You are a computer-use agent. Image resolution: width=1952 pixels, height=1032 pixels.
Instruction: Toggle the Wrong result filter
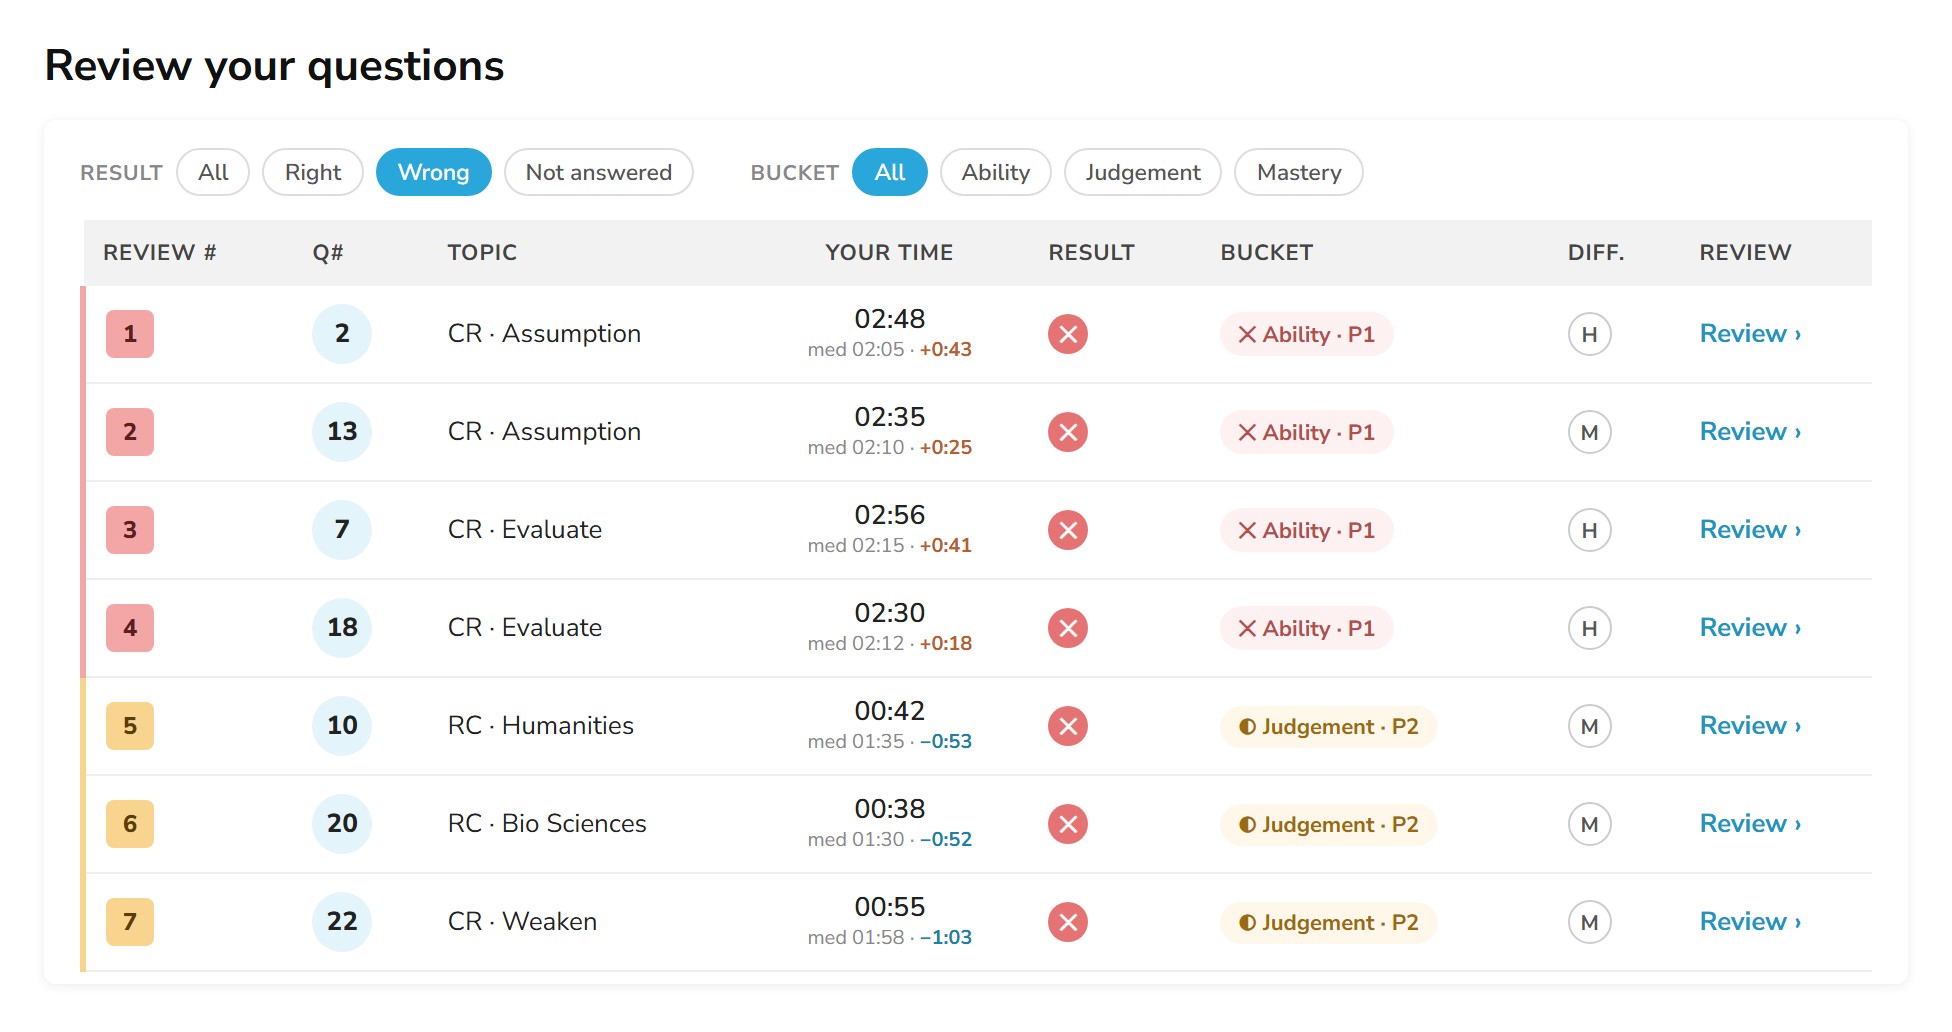coord(433,172)
